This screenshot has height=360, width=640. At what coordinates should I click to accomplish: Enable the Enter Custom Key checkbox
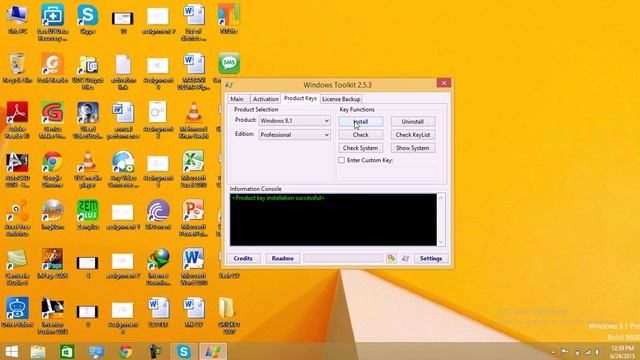[342, 160]
